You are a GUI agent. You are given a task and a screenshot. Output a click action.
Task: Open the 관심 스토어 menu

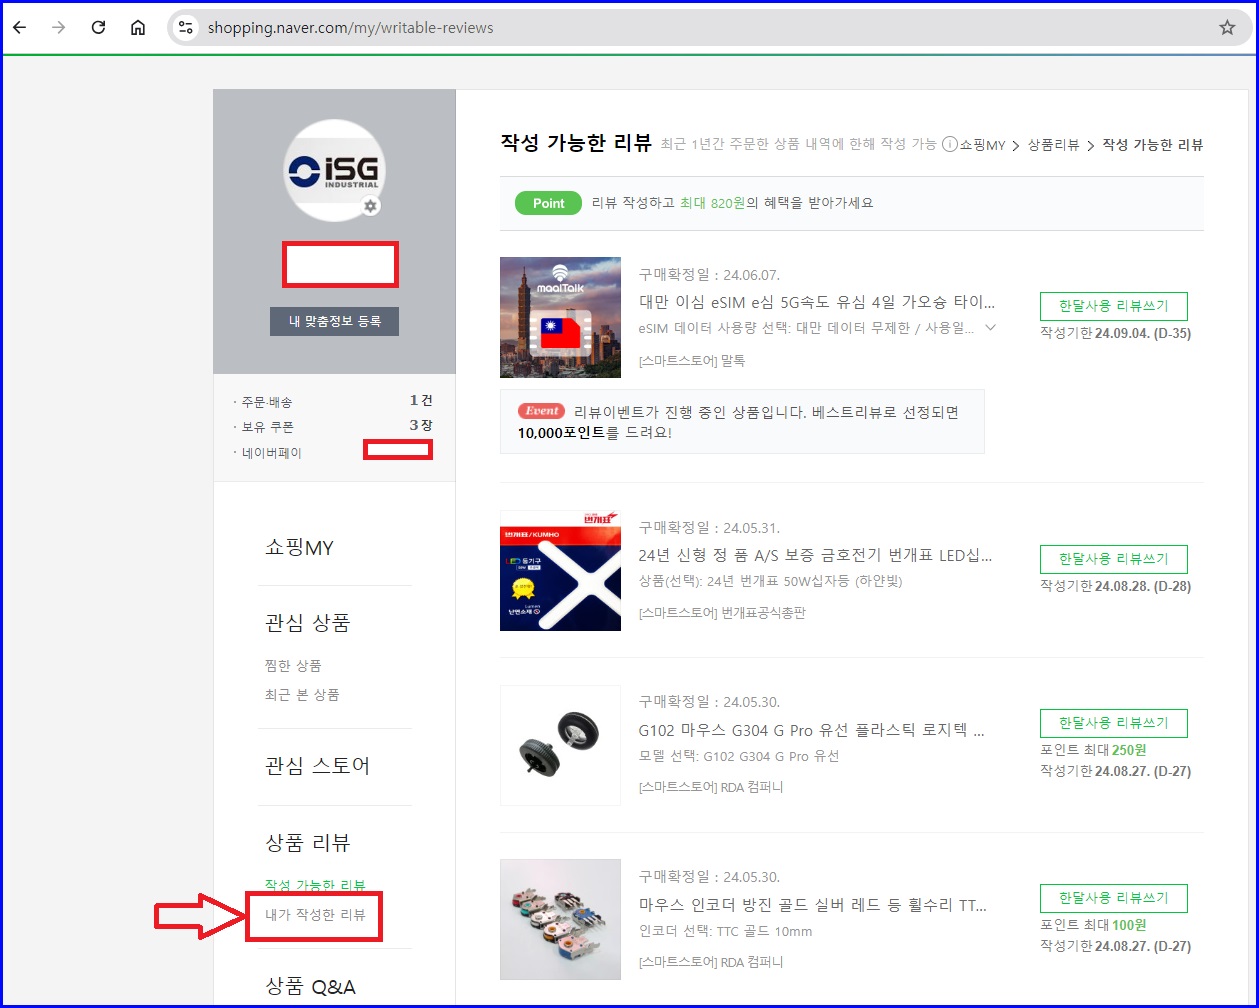point(318,766)
